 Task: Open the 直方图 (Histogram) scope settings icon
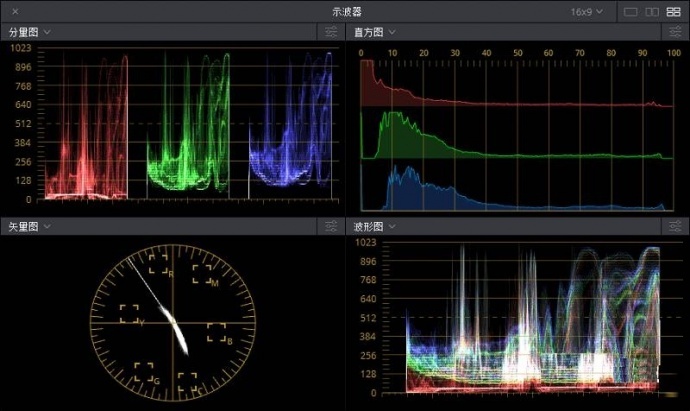(676, 32)
